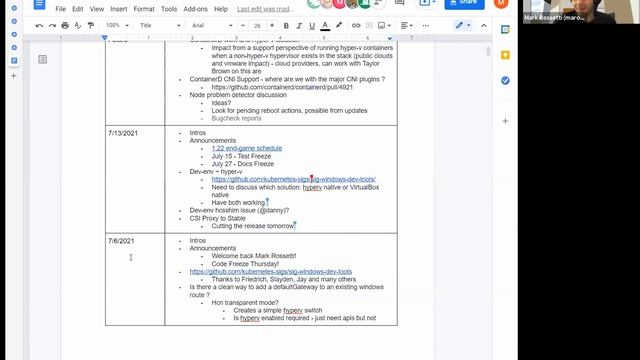Open the '1.22 end-game schedule' link

click(247, 148)
